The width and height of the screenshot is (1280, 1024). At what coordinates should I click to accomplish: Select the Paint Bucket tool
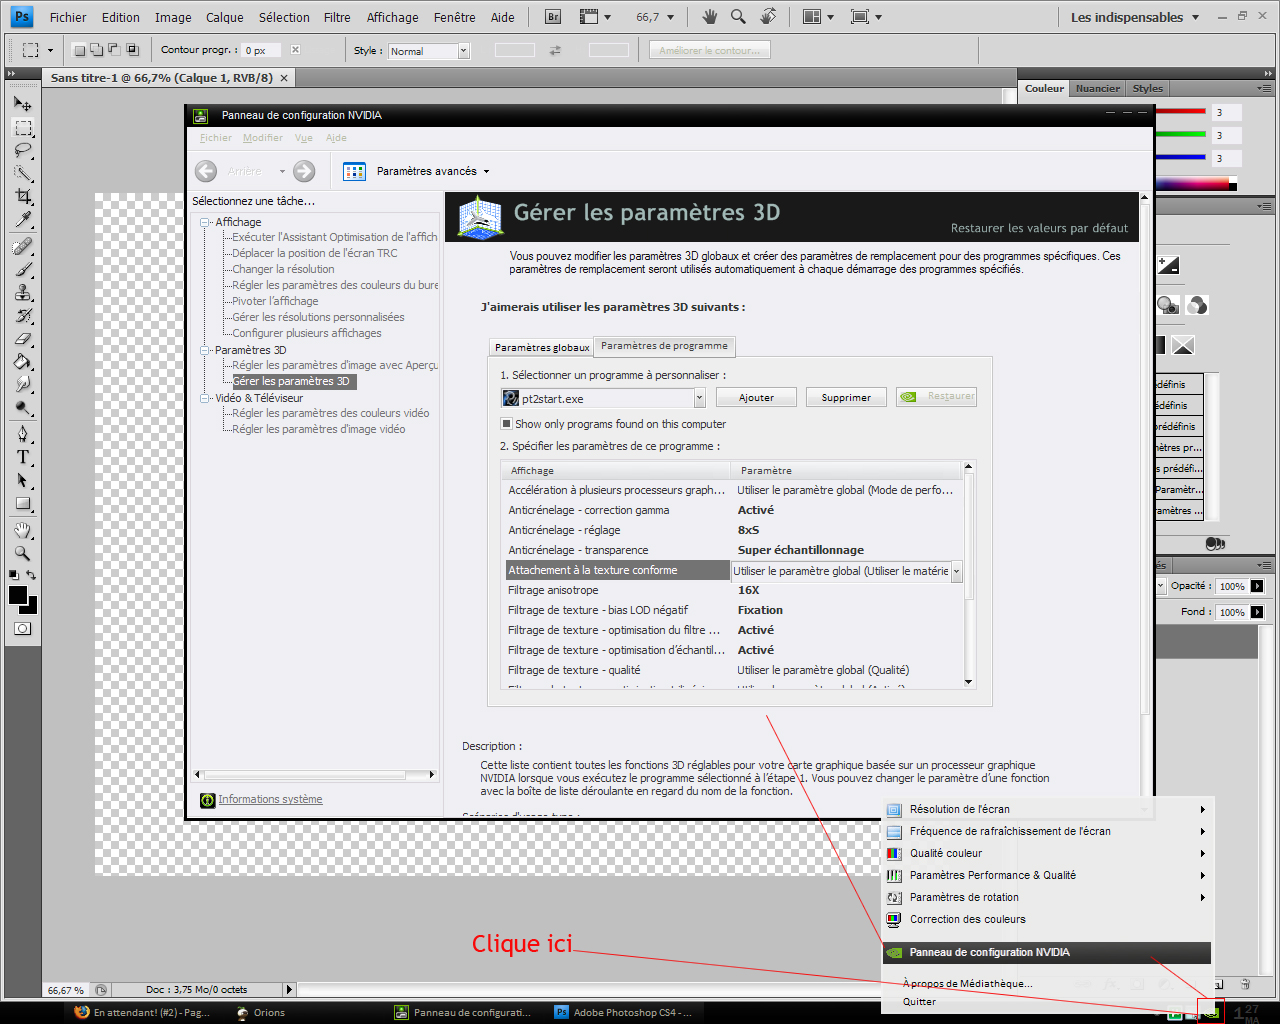[x=22, y=361]
